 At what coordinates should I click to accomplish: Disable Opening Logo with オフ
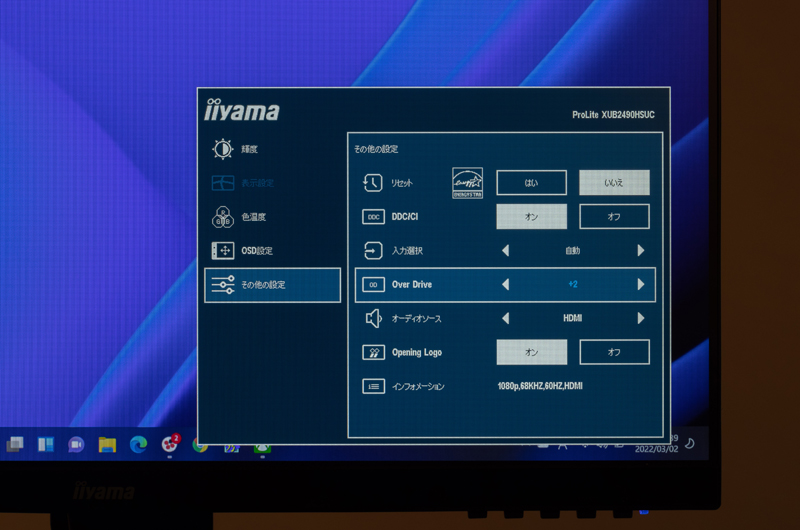click(x=614, y=352)
